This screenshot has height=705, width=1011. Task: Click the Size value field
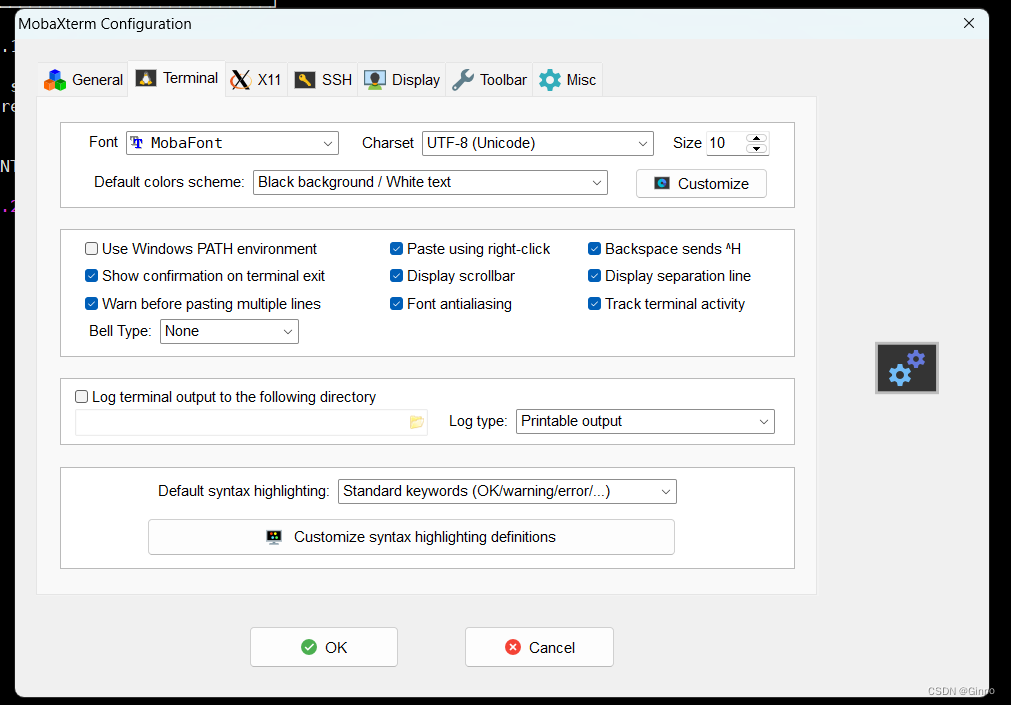coord(726,143)
